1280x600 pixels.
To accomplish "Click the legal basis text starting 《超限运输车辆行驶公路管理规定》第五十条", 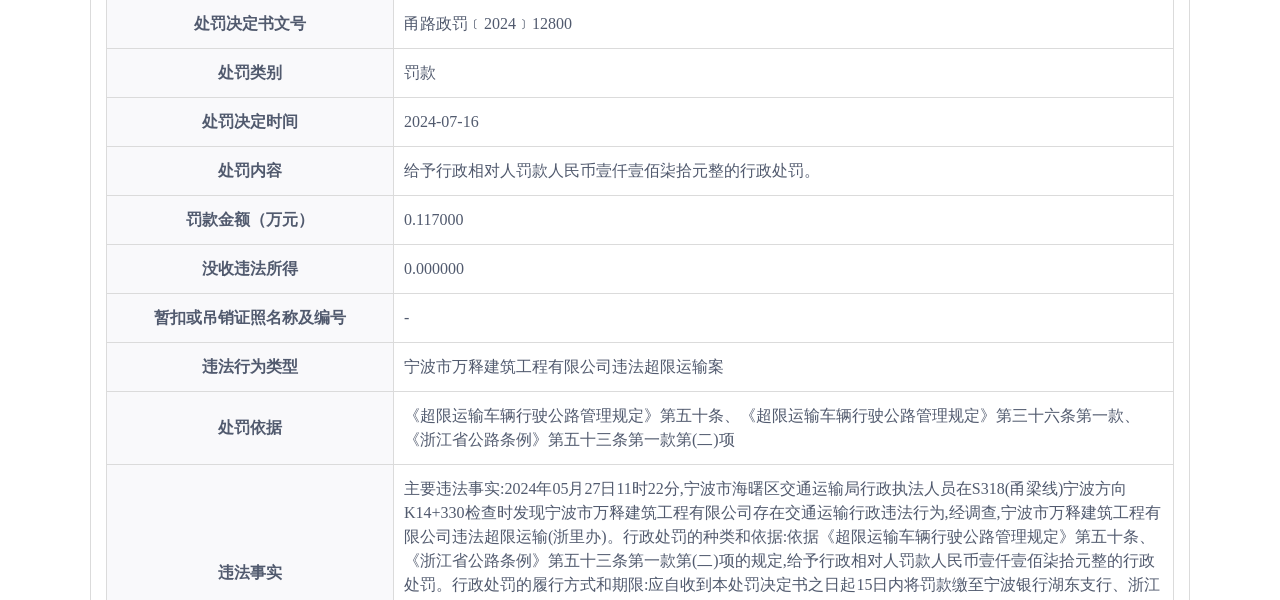I will click(x=772, y=428).
